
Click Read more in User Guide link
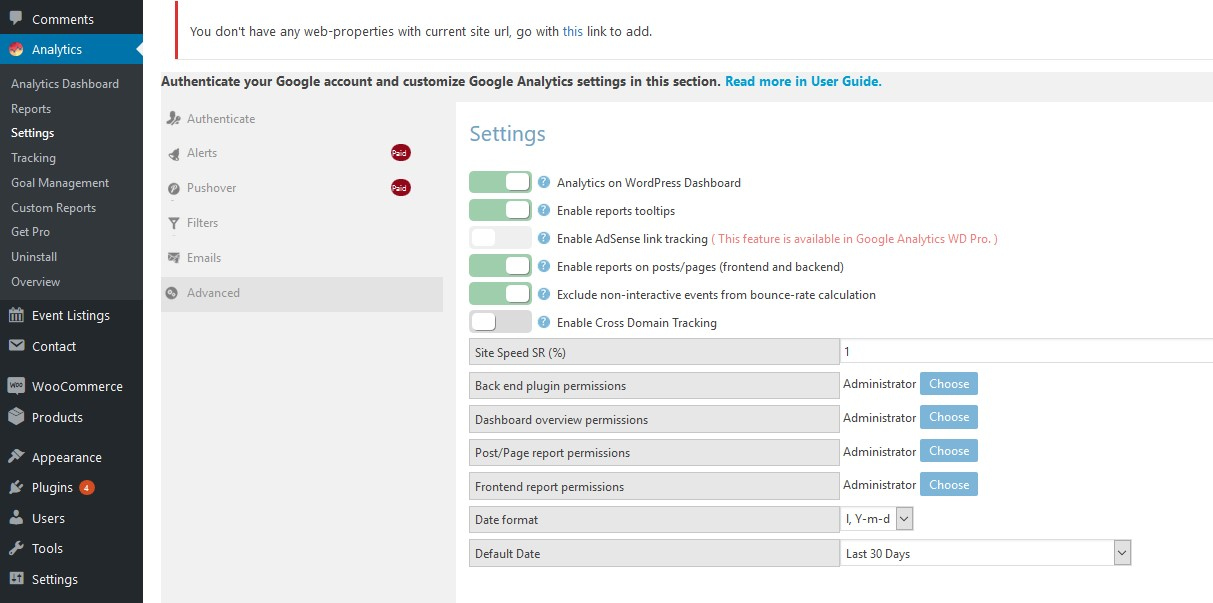(x=803, y=82)
